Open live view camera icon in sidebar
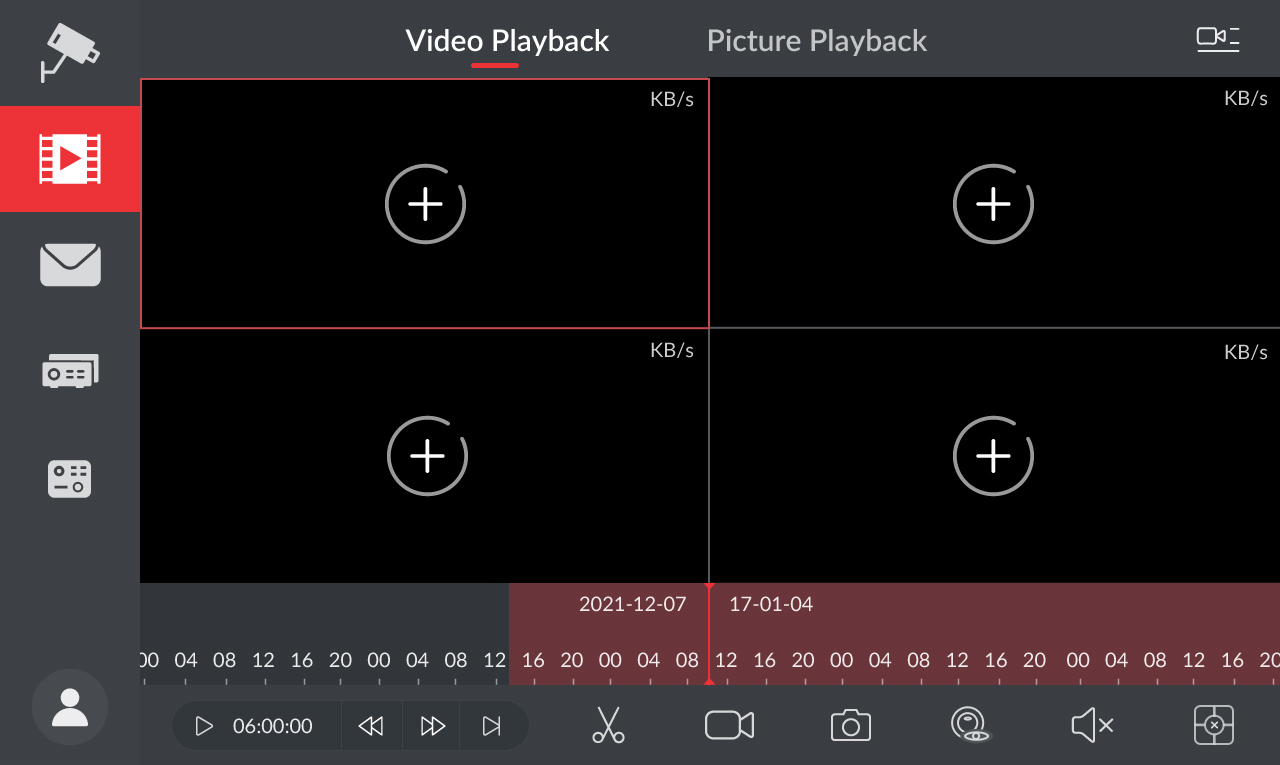1280x765 pixels. [x=69, y=51]
